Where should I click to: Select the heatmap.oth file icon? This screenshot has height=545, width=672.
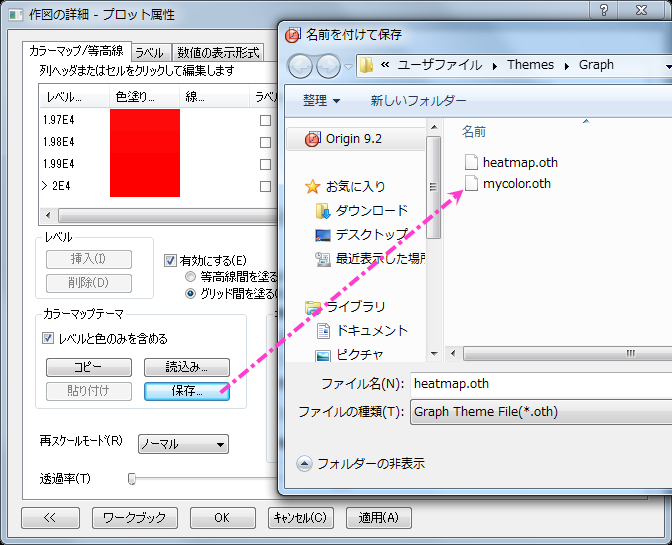pos(471,162)
